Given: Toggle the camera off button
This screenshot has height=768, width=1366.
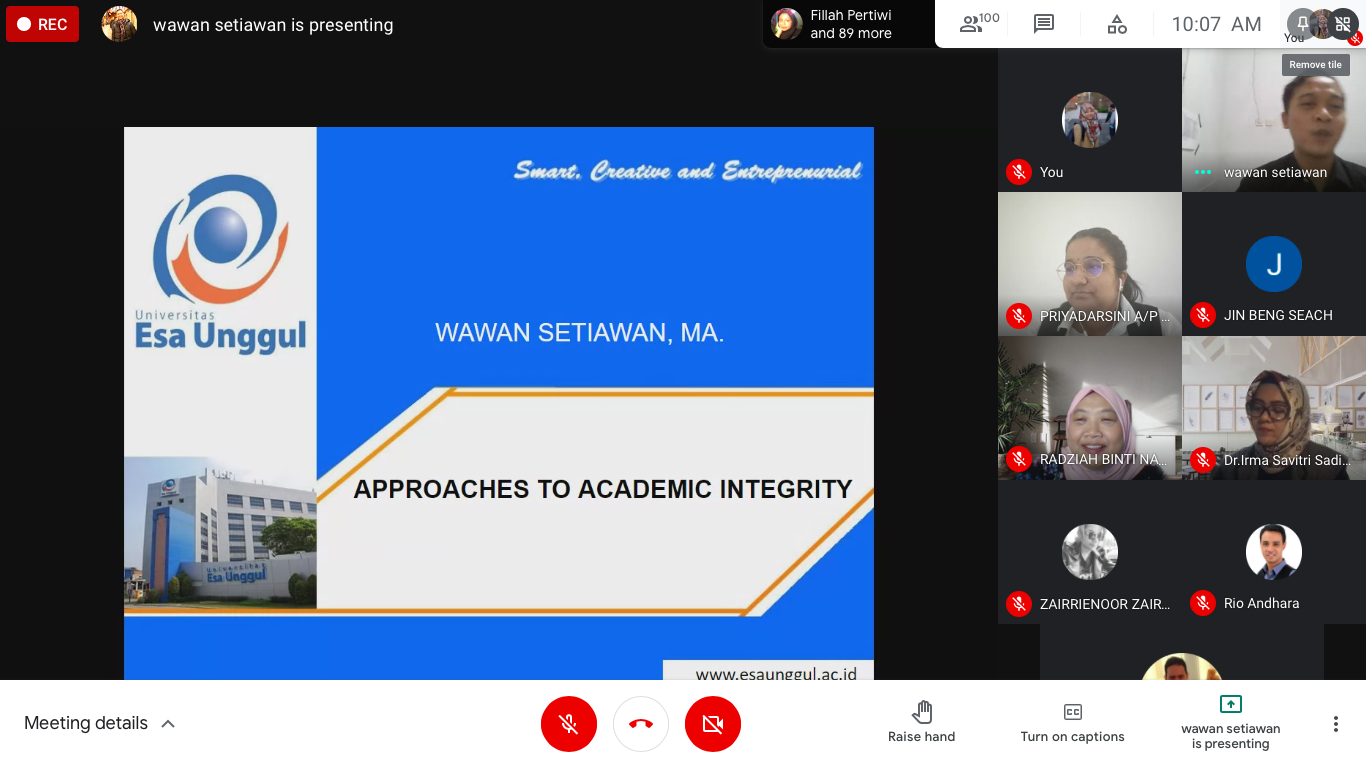Looking at the screenshot, I should pos(713,724).
